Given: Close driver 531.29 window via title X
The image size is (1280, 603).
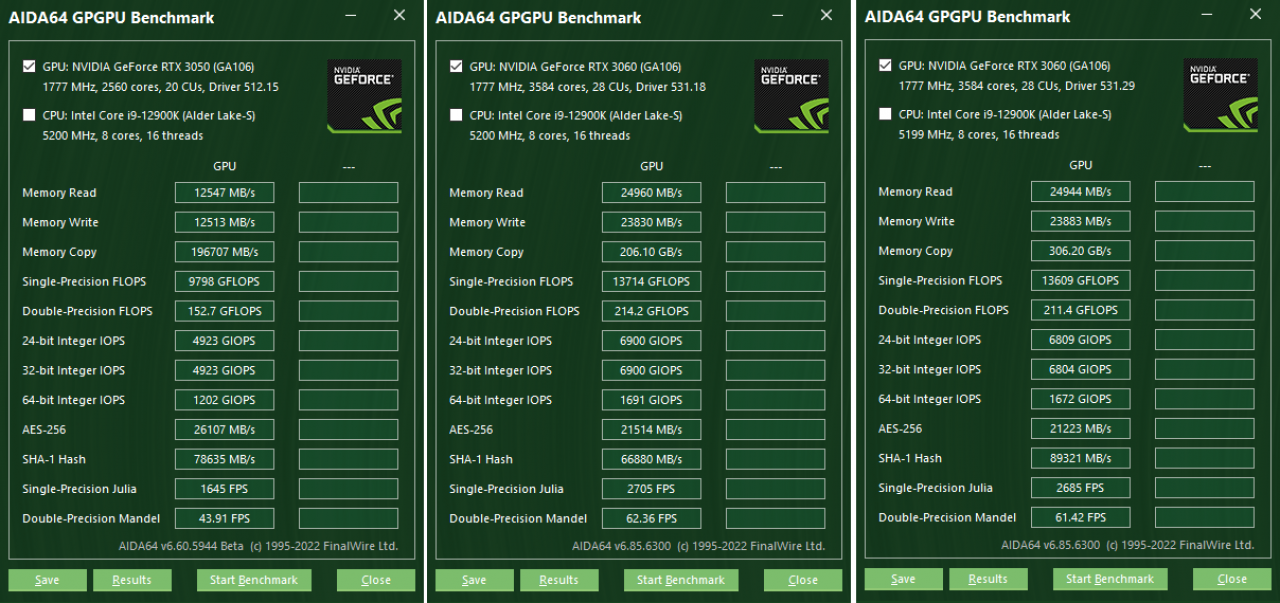Looking at the screenshot, I should 1255,15.
